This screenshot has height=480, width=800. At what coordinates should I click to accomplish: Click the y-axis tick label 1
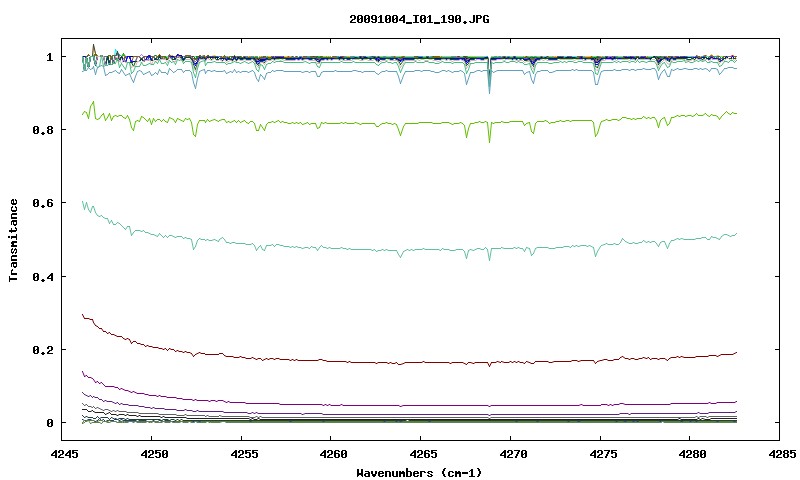(x=49, y=57)
